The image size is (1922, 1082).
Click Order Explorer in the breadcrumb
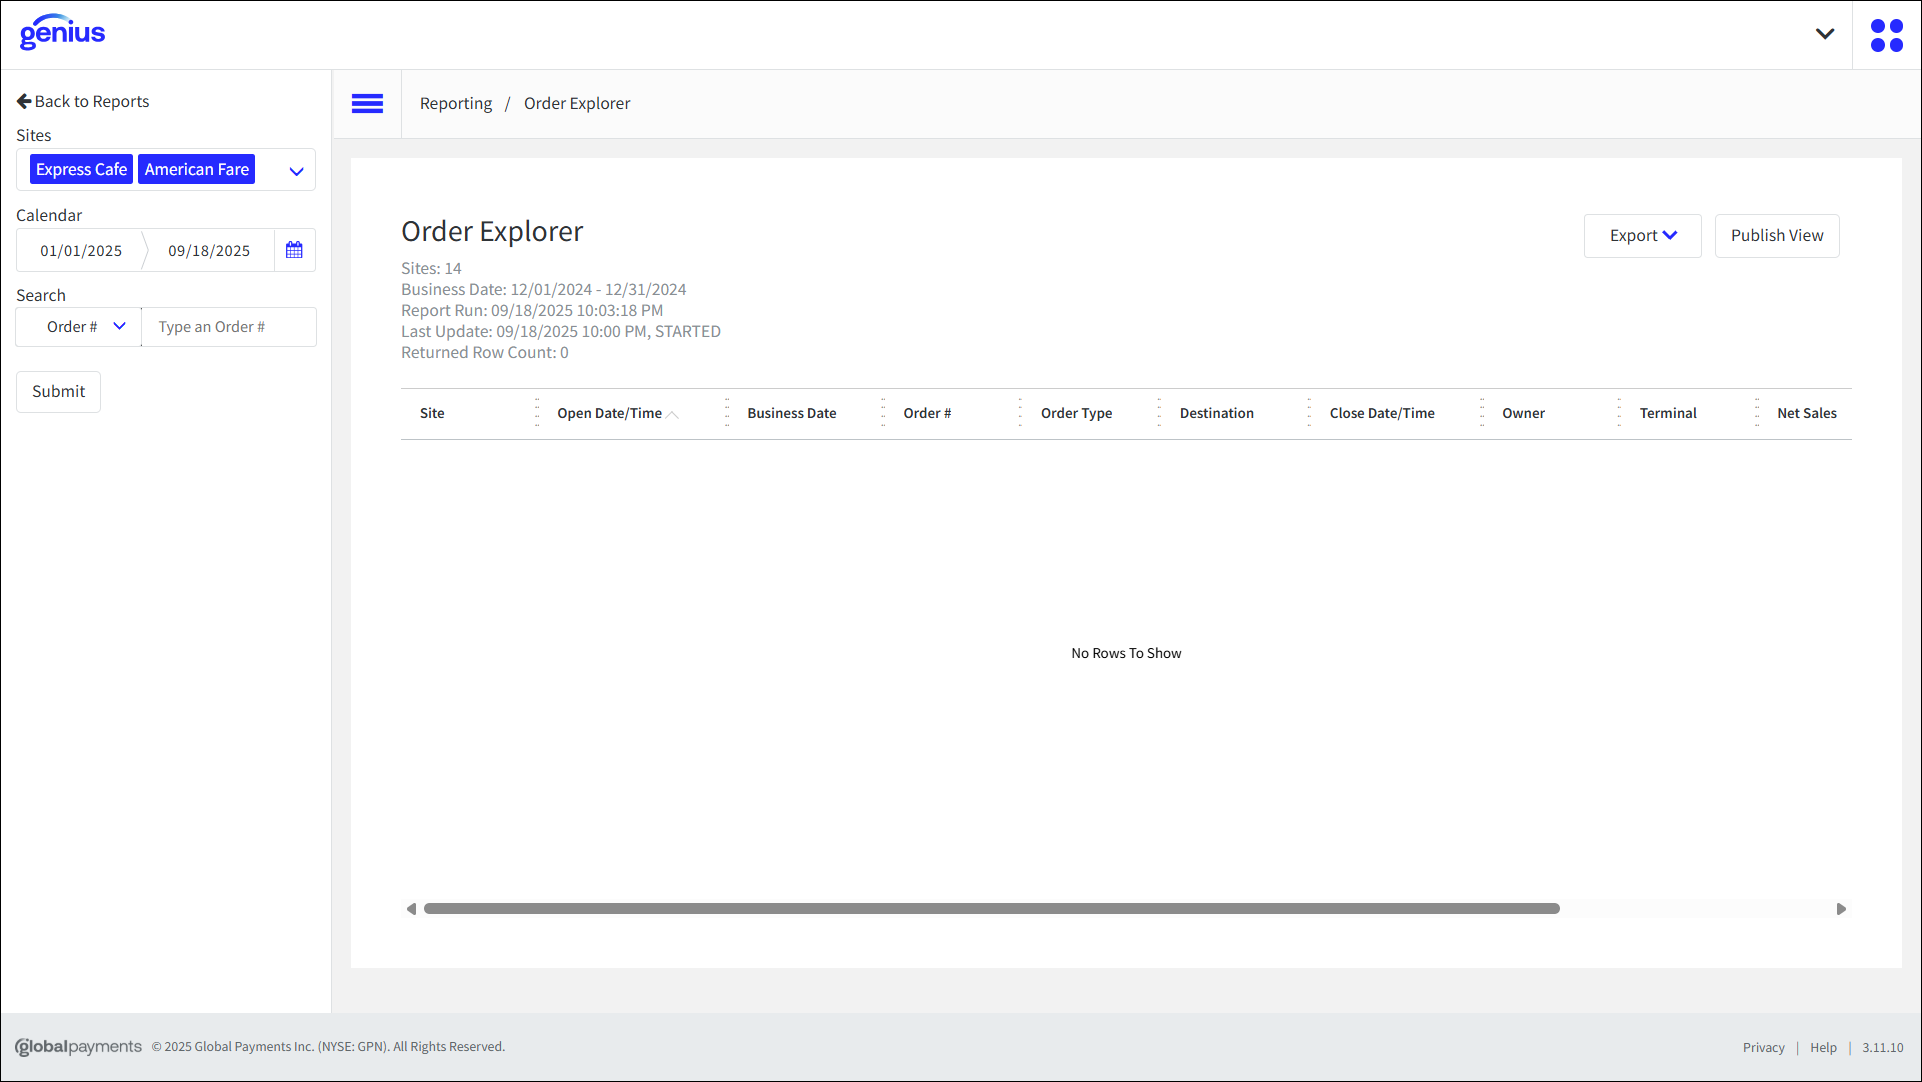tap(577, 103)
